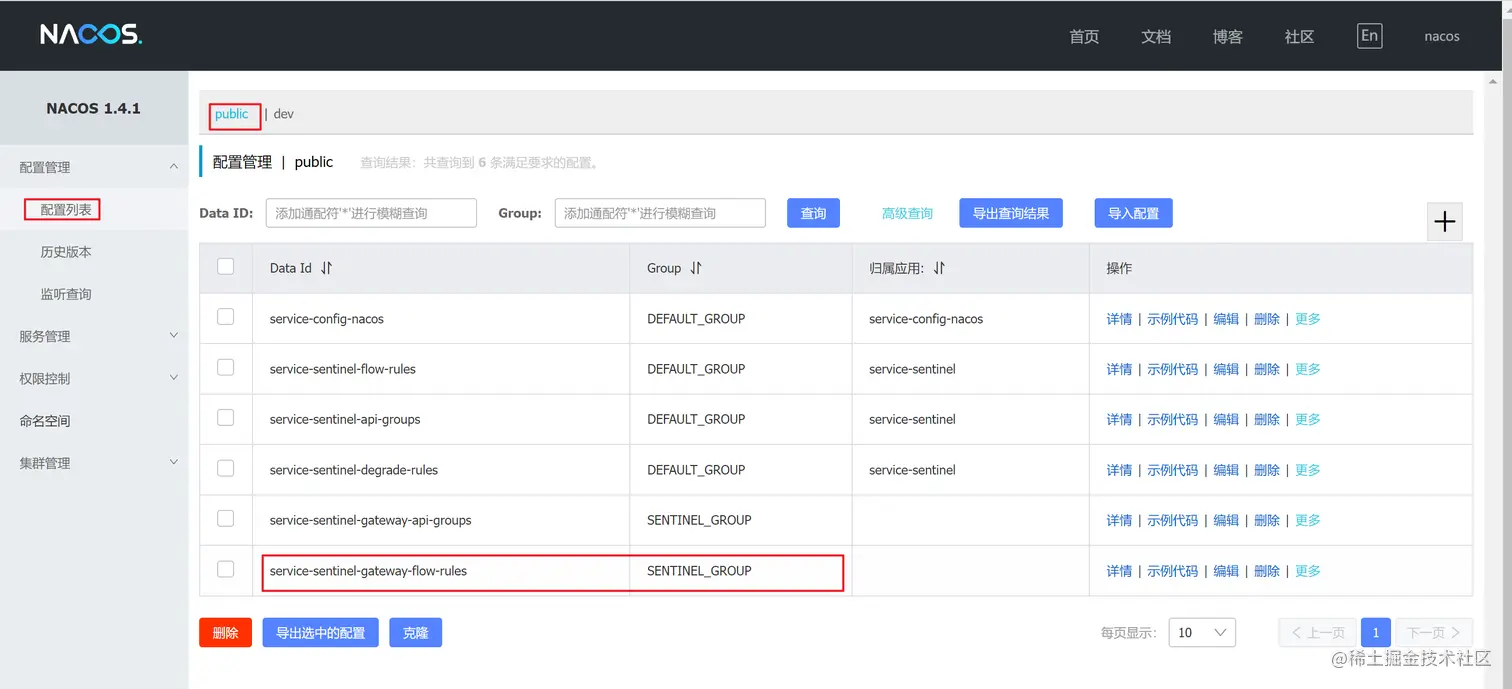
Task: Expand the 服务管理 sidebar section
Action: pyautogui.click(x=94, y=336)
